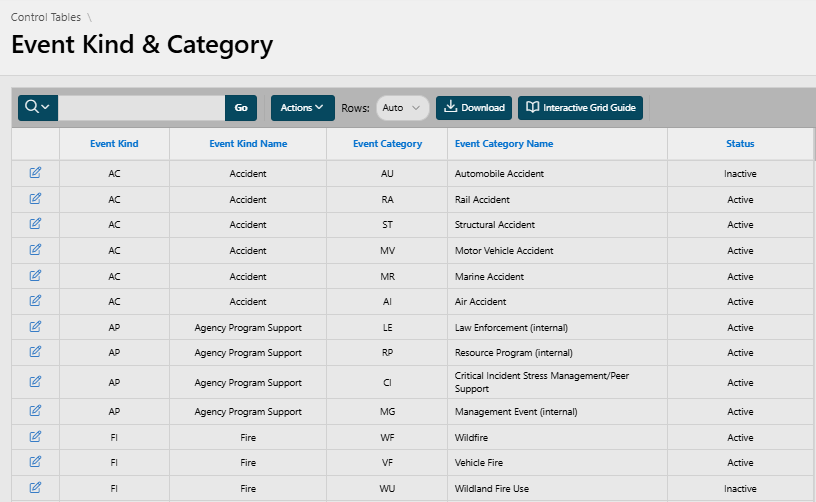This screenshot has height=502, width=816.
Task: Click the 'MV' event category cell
Action: pos(387,251)
